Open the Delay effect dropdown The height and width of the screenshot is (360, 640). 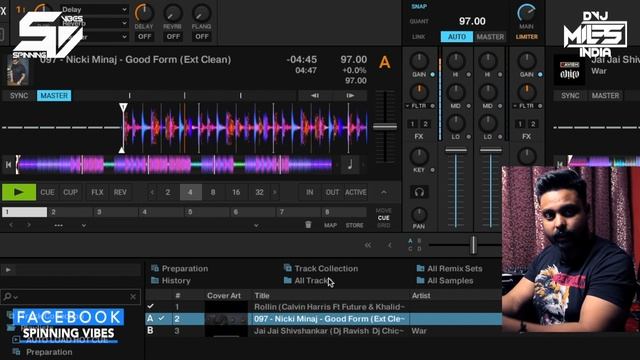(94, 9)
